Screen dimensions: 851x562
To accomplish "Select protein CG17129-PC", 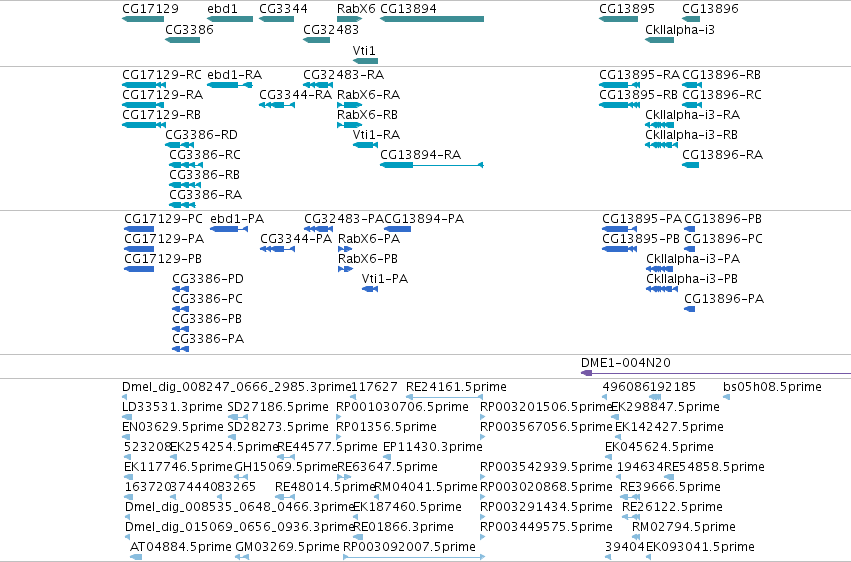I will point(139,229).
